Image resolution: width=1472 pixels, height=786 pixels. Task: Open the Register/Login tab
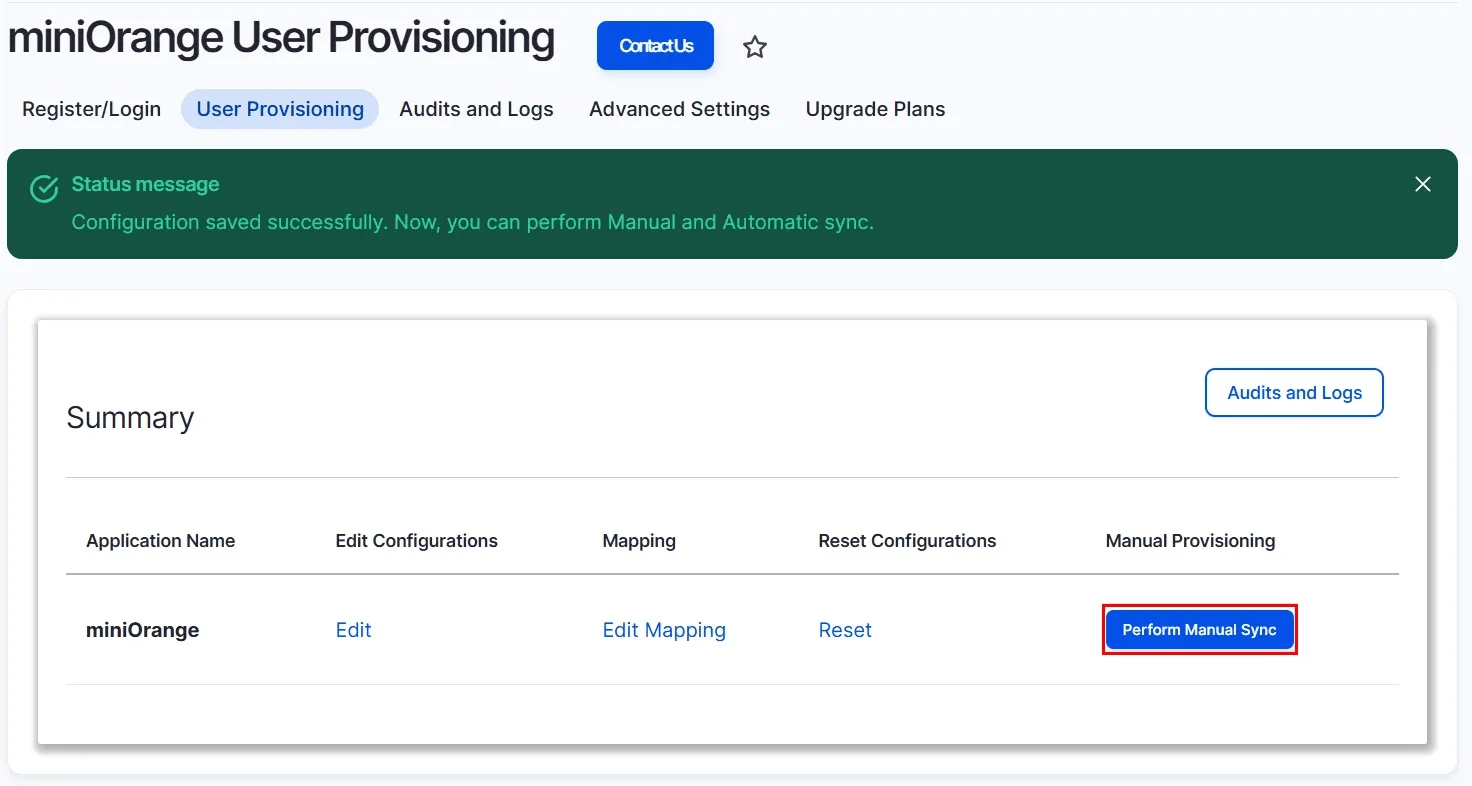(x=92, y=109)
